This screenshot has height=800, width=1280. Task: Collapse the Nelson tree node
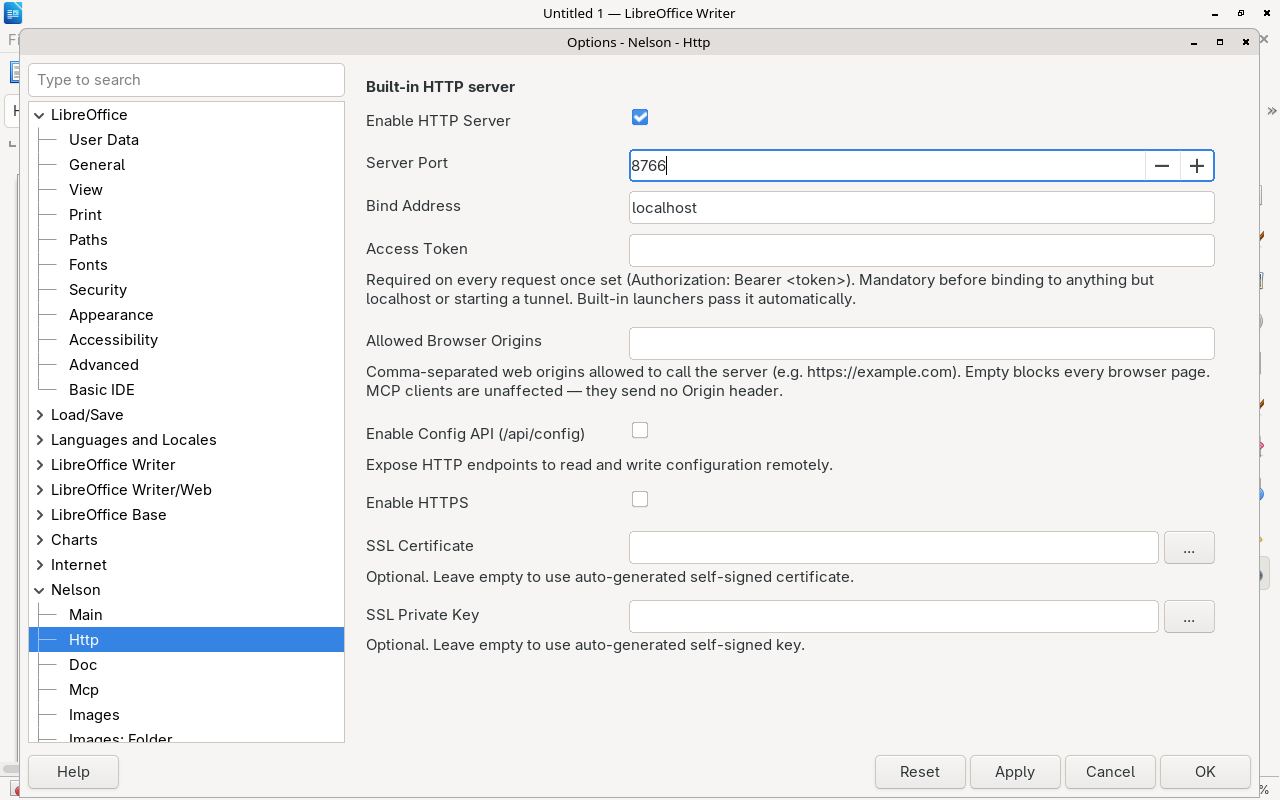point(40,590)
